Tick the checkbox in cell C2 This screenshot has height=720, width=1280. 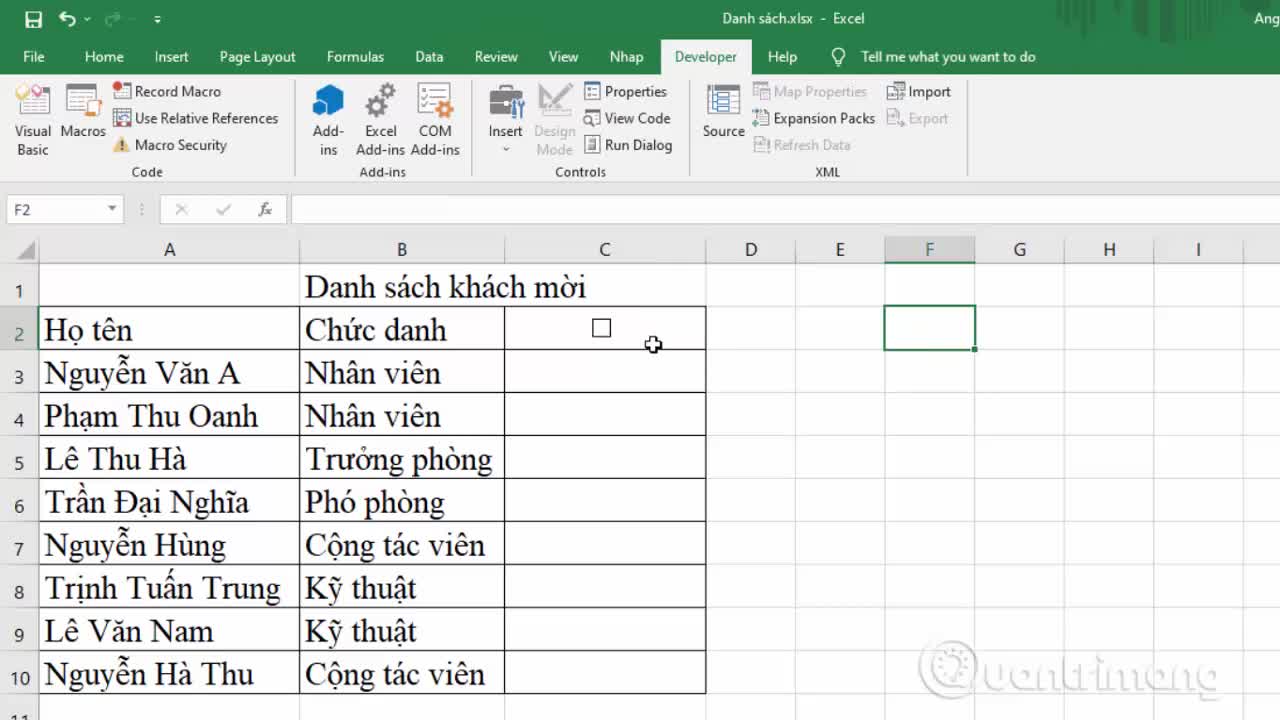(601, 328)
